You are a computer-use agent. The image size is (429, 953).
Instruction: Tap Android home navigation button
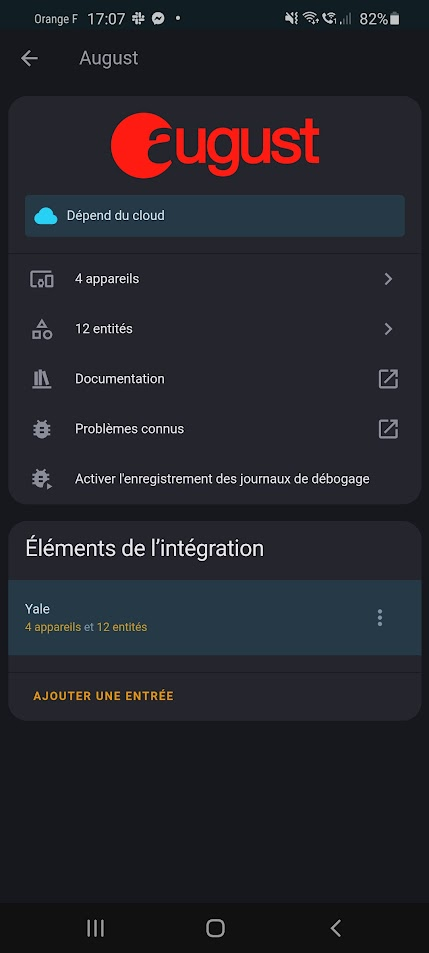(215, 928)
